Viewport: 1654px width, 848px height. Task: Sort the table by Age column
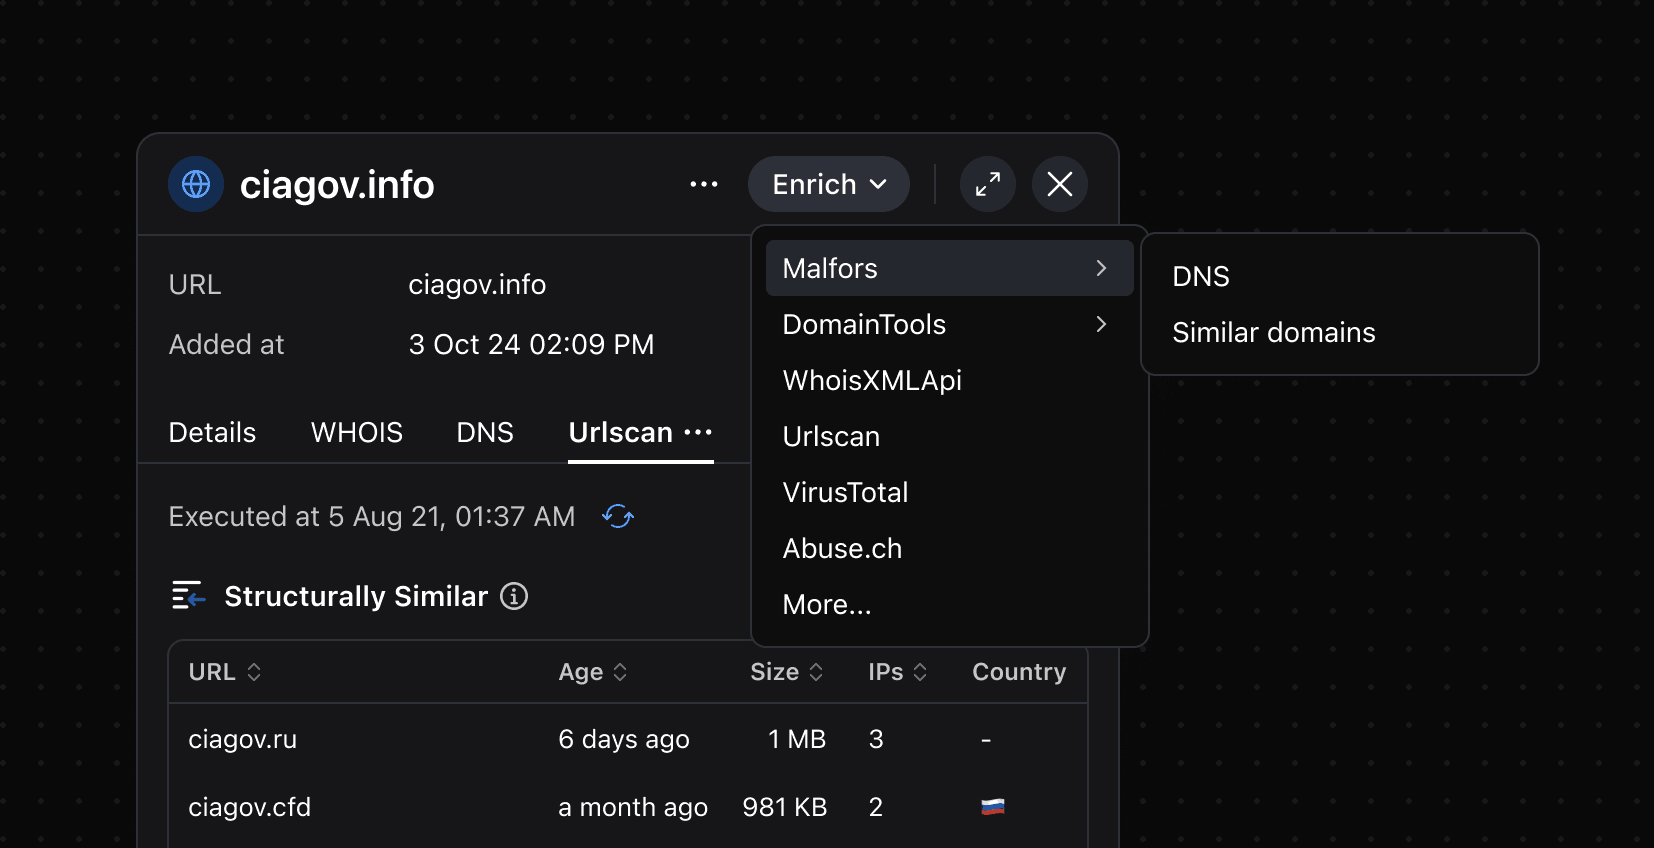[593, 672]
